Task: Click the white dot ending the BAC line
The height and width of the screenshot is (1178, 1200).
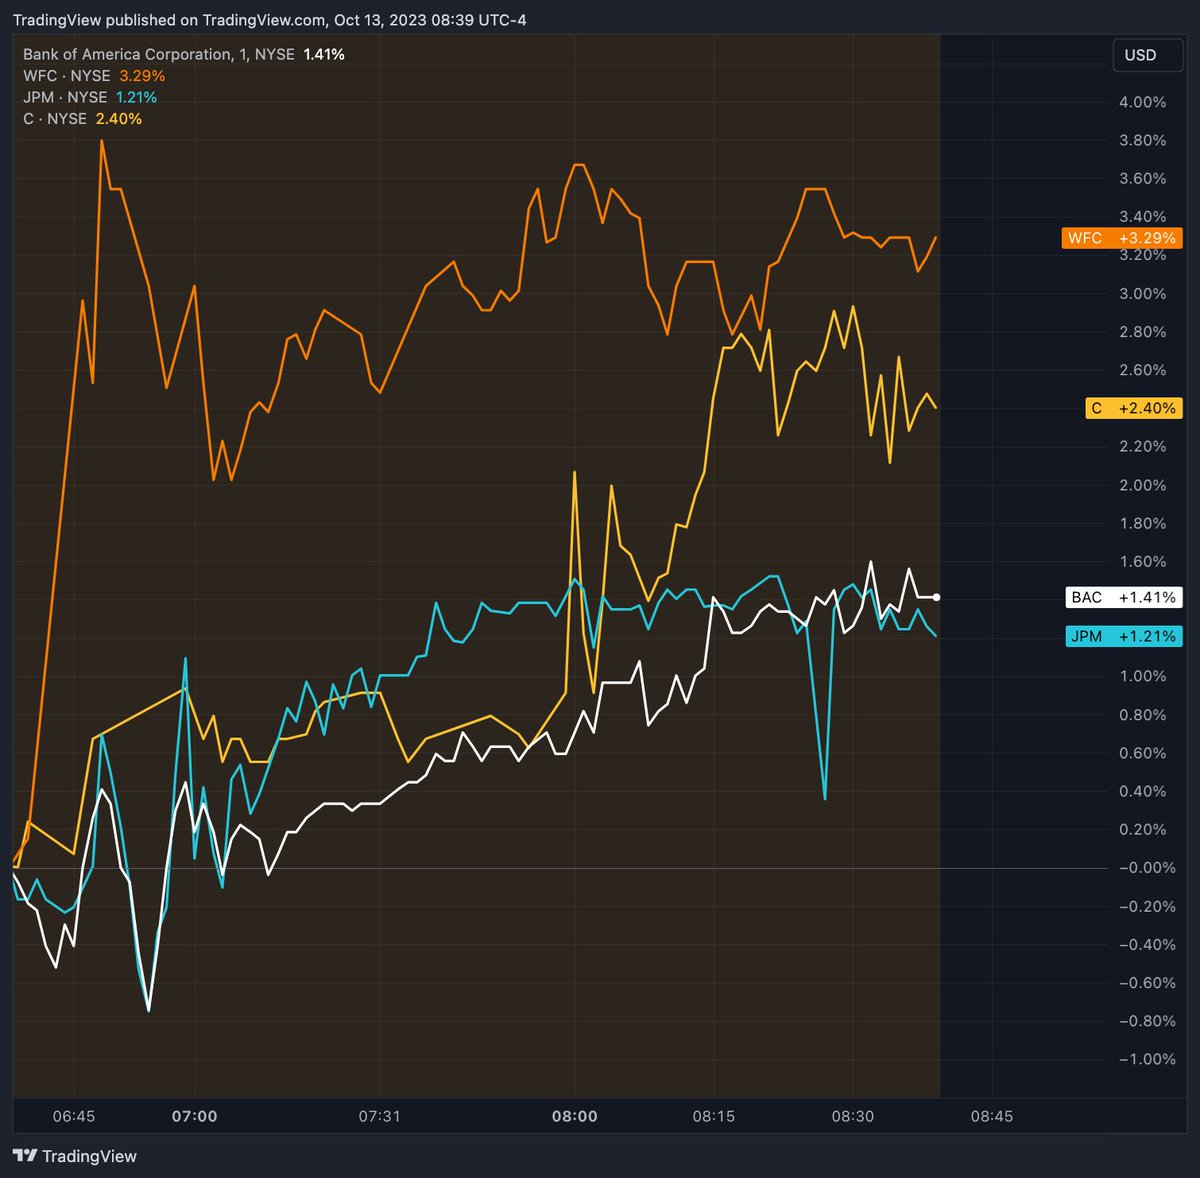Action: pyautogui.click(x=936, y=597)
